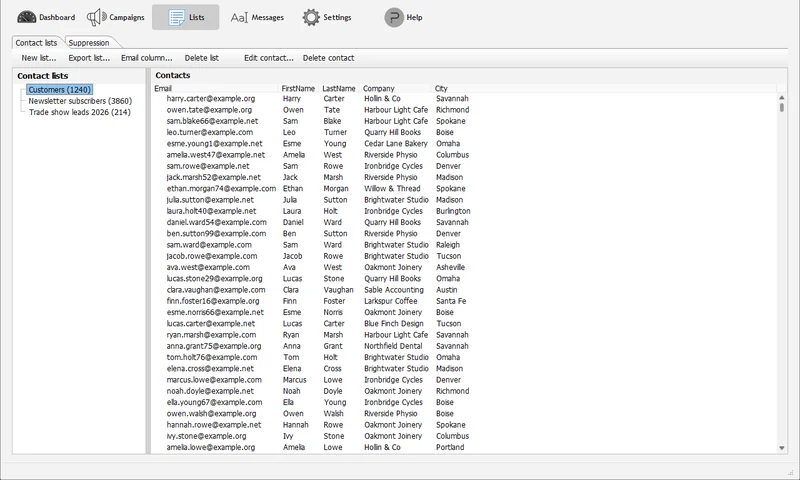Select contact owen.walsh@example.org
This screenshot has height=480, width=800.
[x=211, y=413]
